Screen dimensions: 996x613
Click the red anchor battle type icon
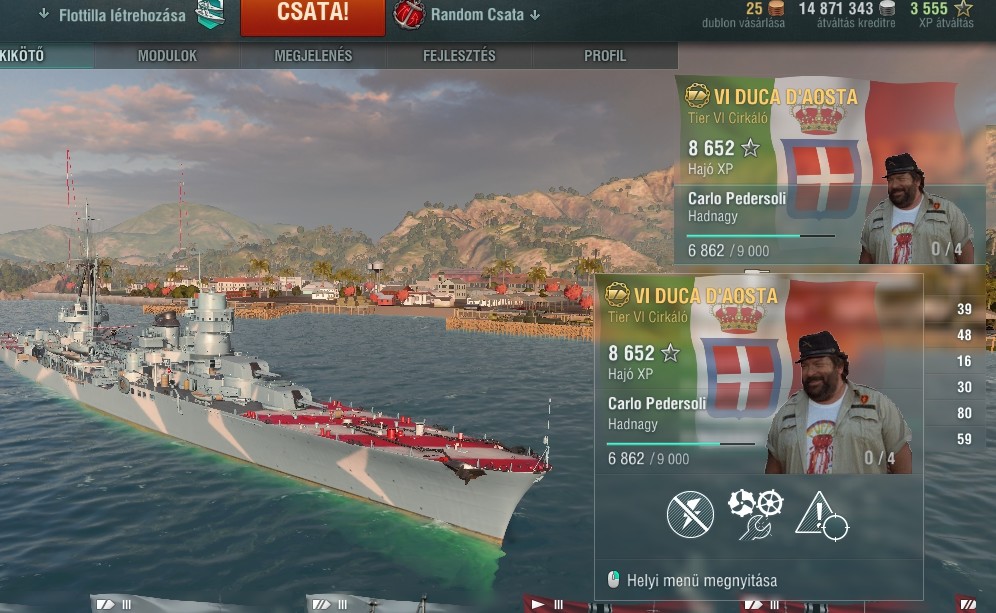408,15
